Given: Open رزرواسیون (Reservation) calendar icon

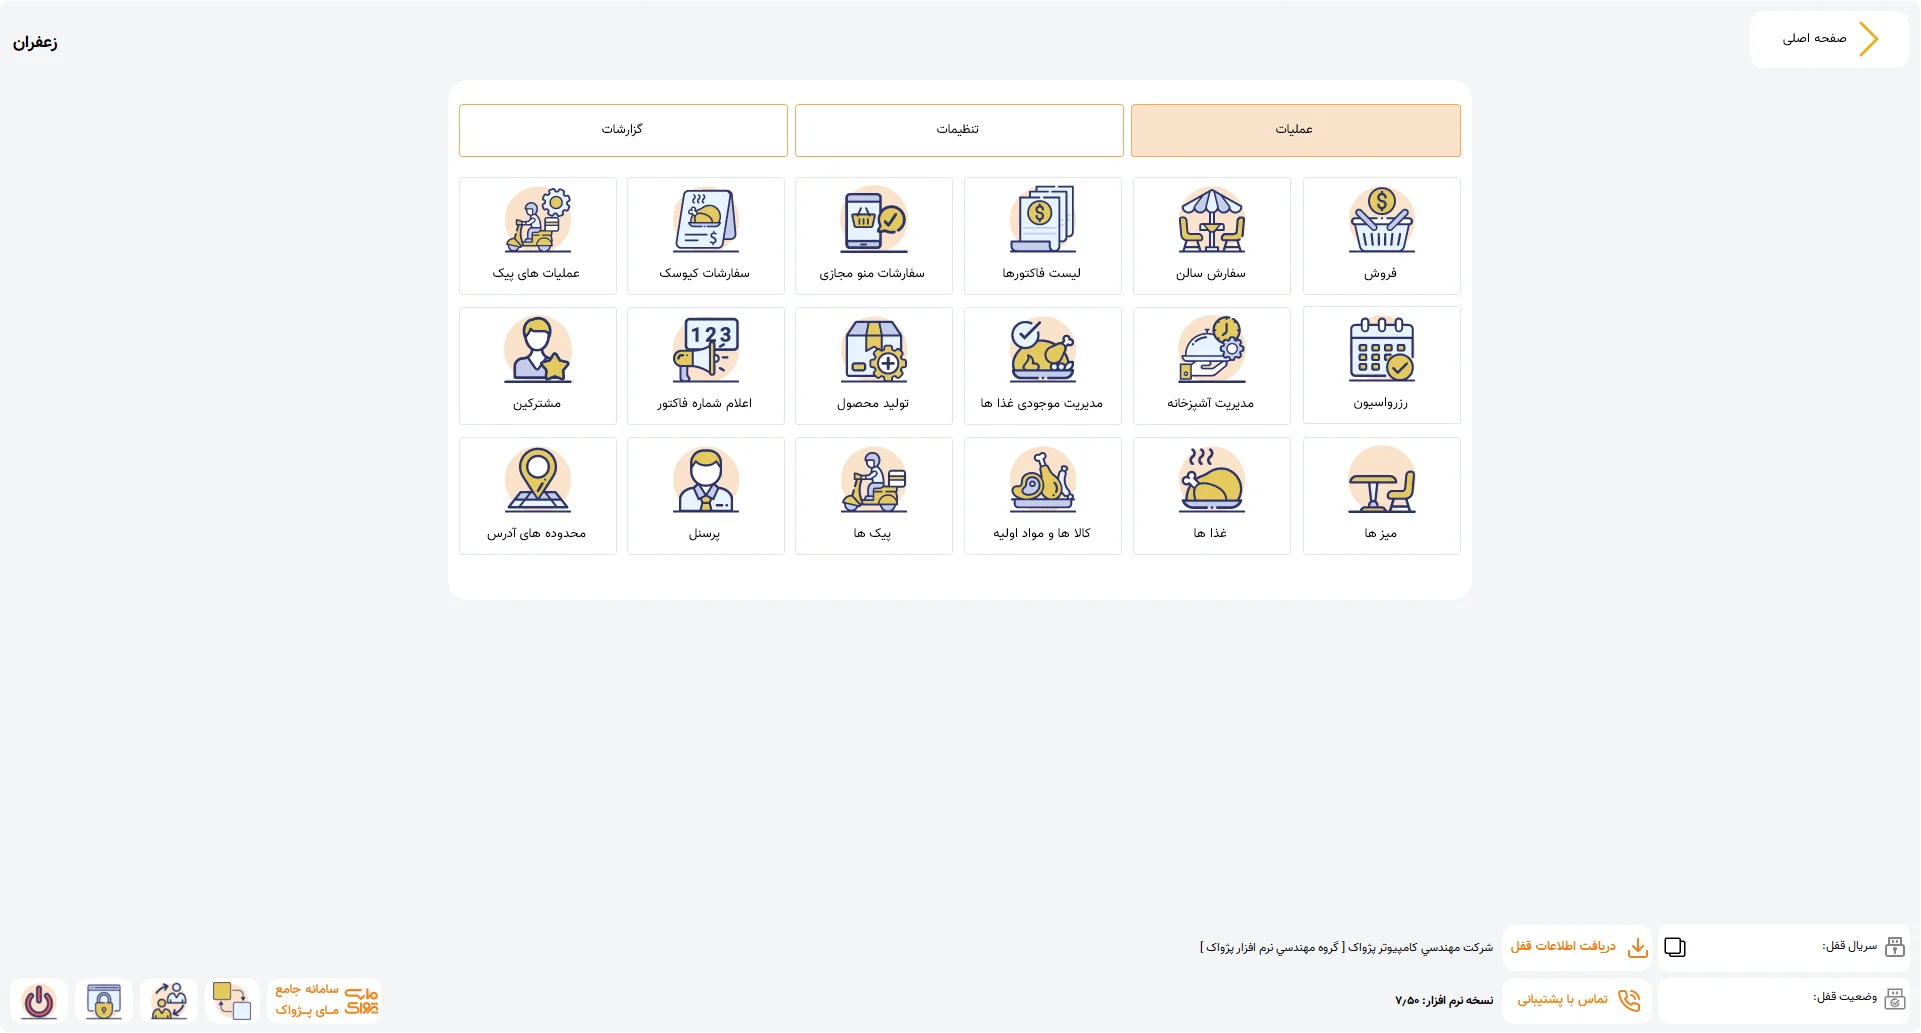Looking at the screenshot, I should (x=1381, y=366).
